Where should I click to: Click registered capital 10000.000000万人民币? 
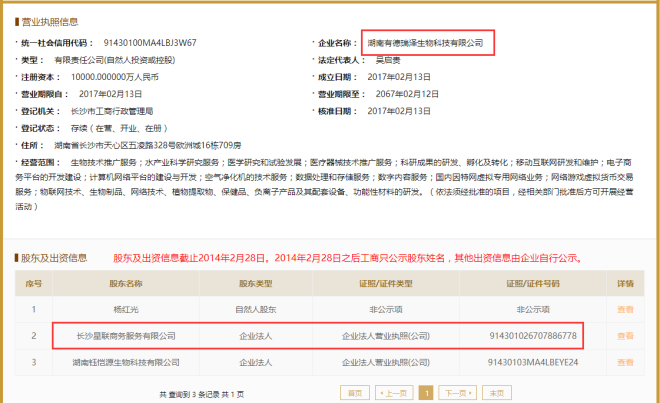tap(114, 77)
